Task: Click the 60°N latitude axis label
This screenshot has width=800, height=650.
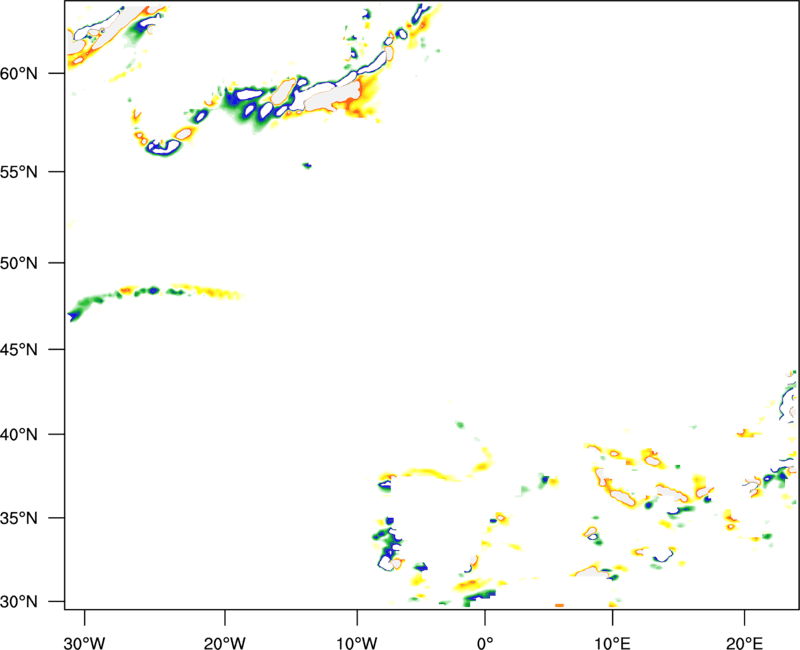Action: (x=19, y=74)
